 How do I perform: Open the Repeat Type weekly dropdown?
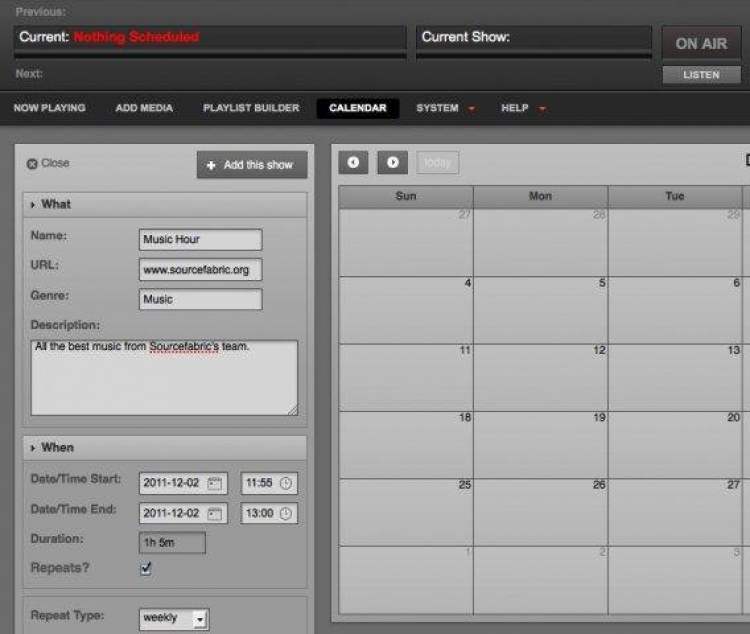[x=174, y=618]
